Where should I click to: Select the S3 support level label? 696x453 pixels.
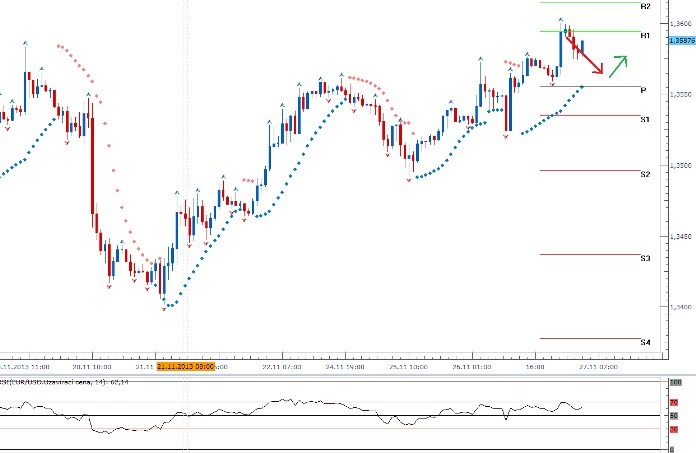click(x=645, y=258)
